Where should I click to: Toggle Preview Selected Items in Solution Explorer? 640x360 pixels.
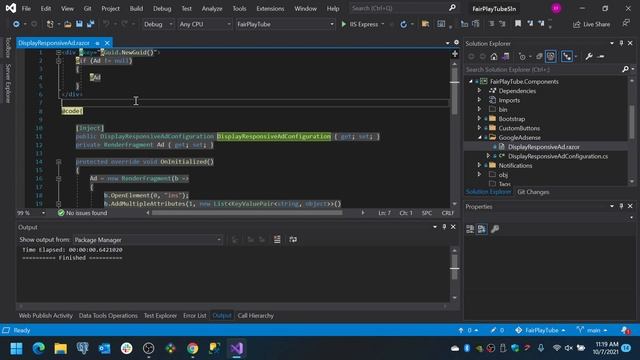[601, 57]
